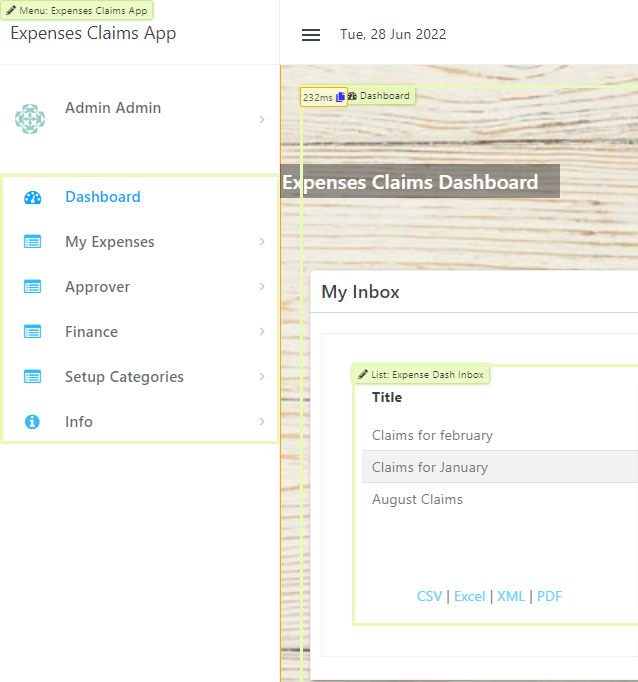The height and width of the screenshot is (682, 638).
Task: Click the Admin Admin avatar icon
Action: [x=30, y=119]
